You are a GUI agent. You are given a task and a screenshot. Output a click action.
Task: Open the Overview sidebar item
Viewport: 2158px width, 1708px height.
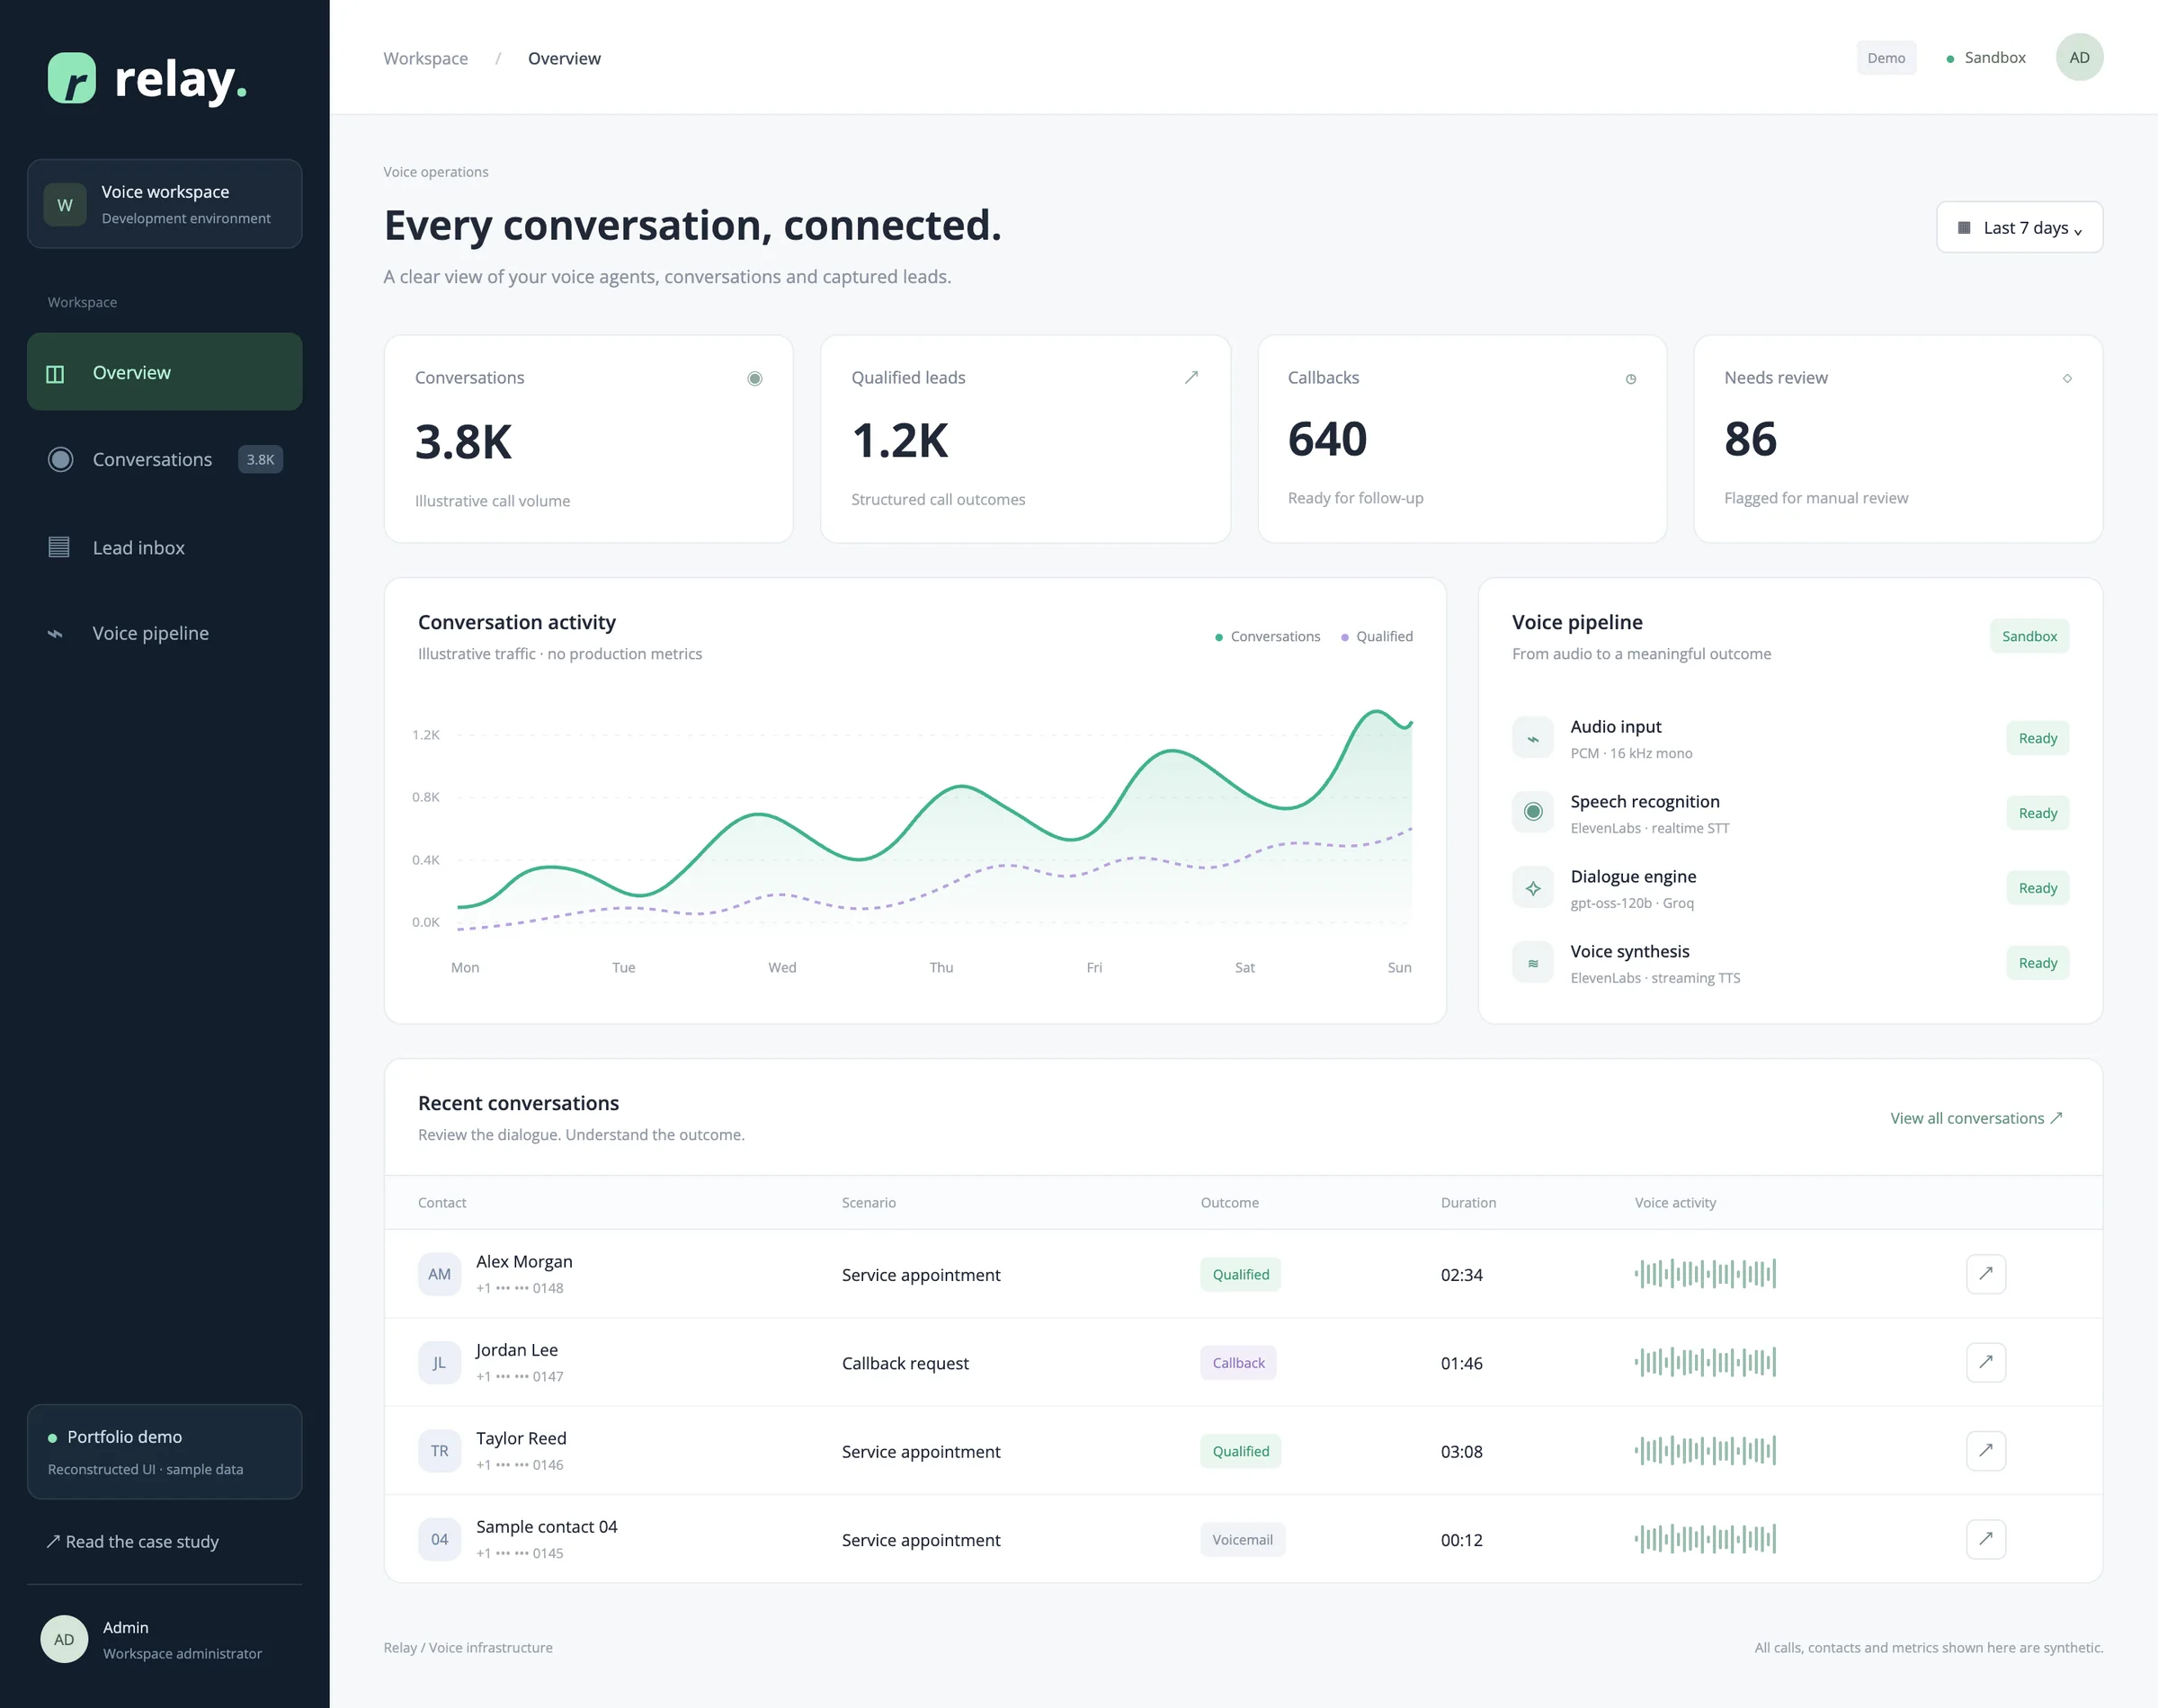coord(164,372)
